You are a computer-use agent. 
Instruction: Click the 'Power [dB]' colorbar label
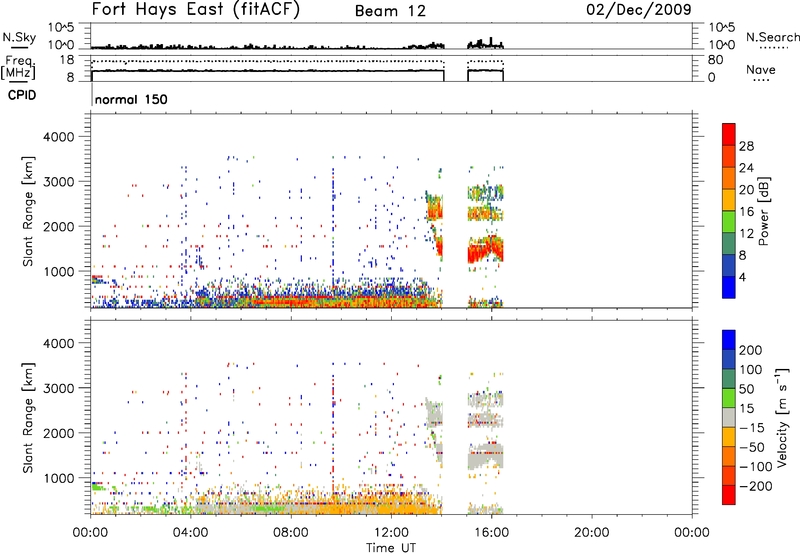[x=763, y=211]
